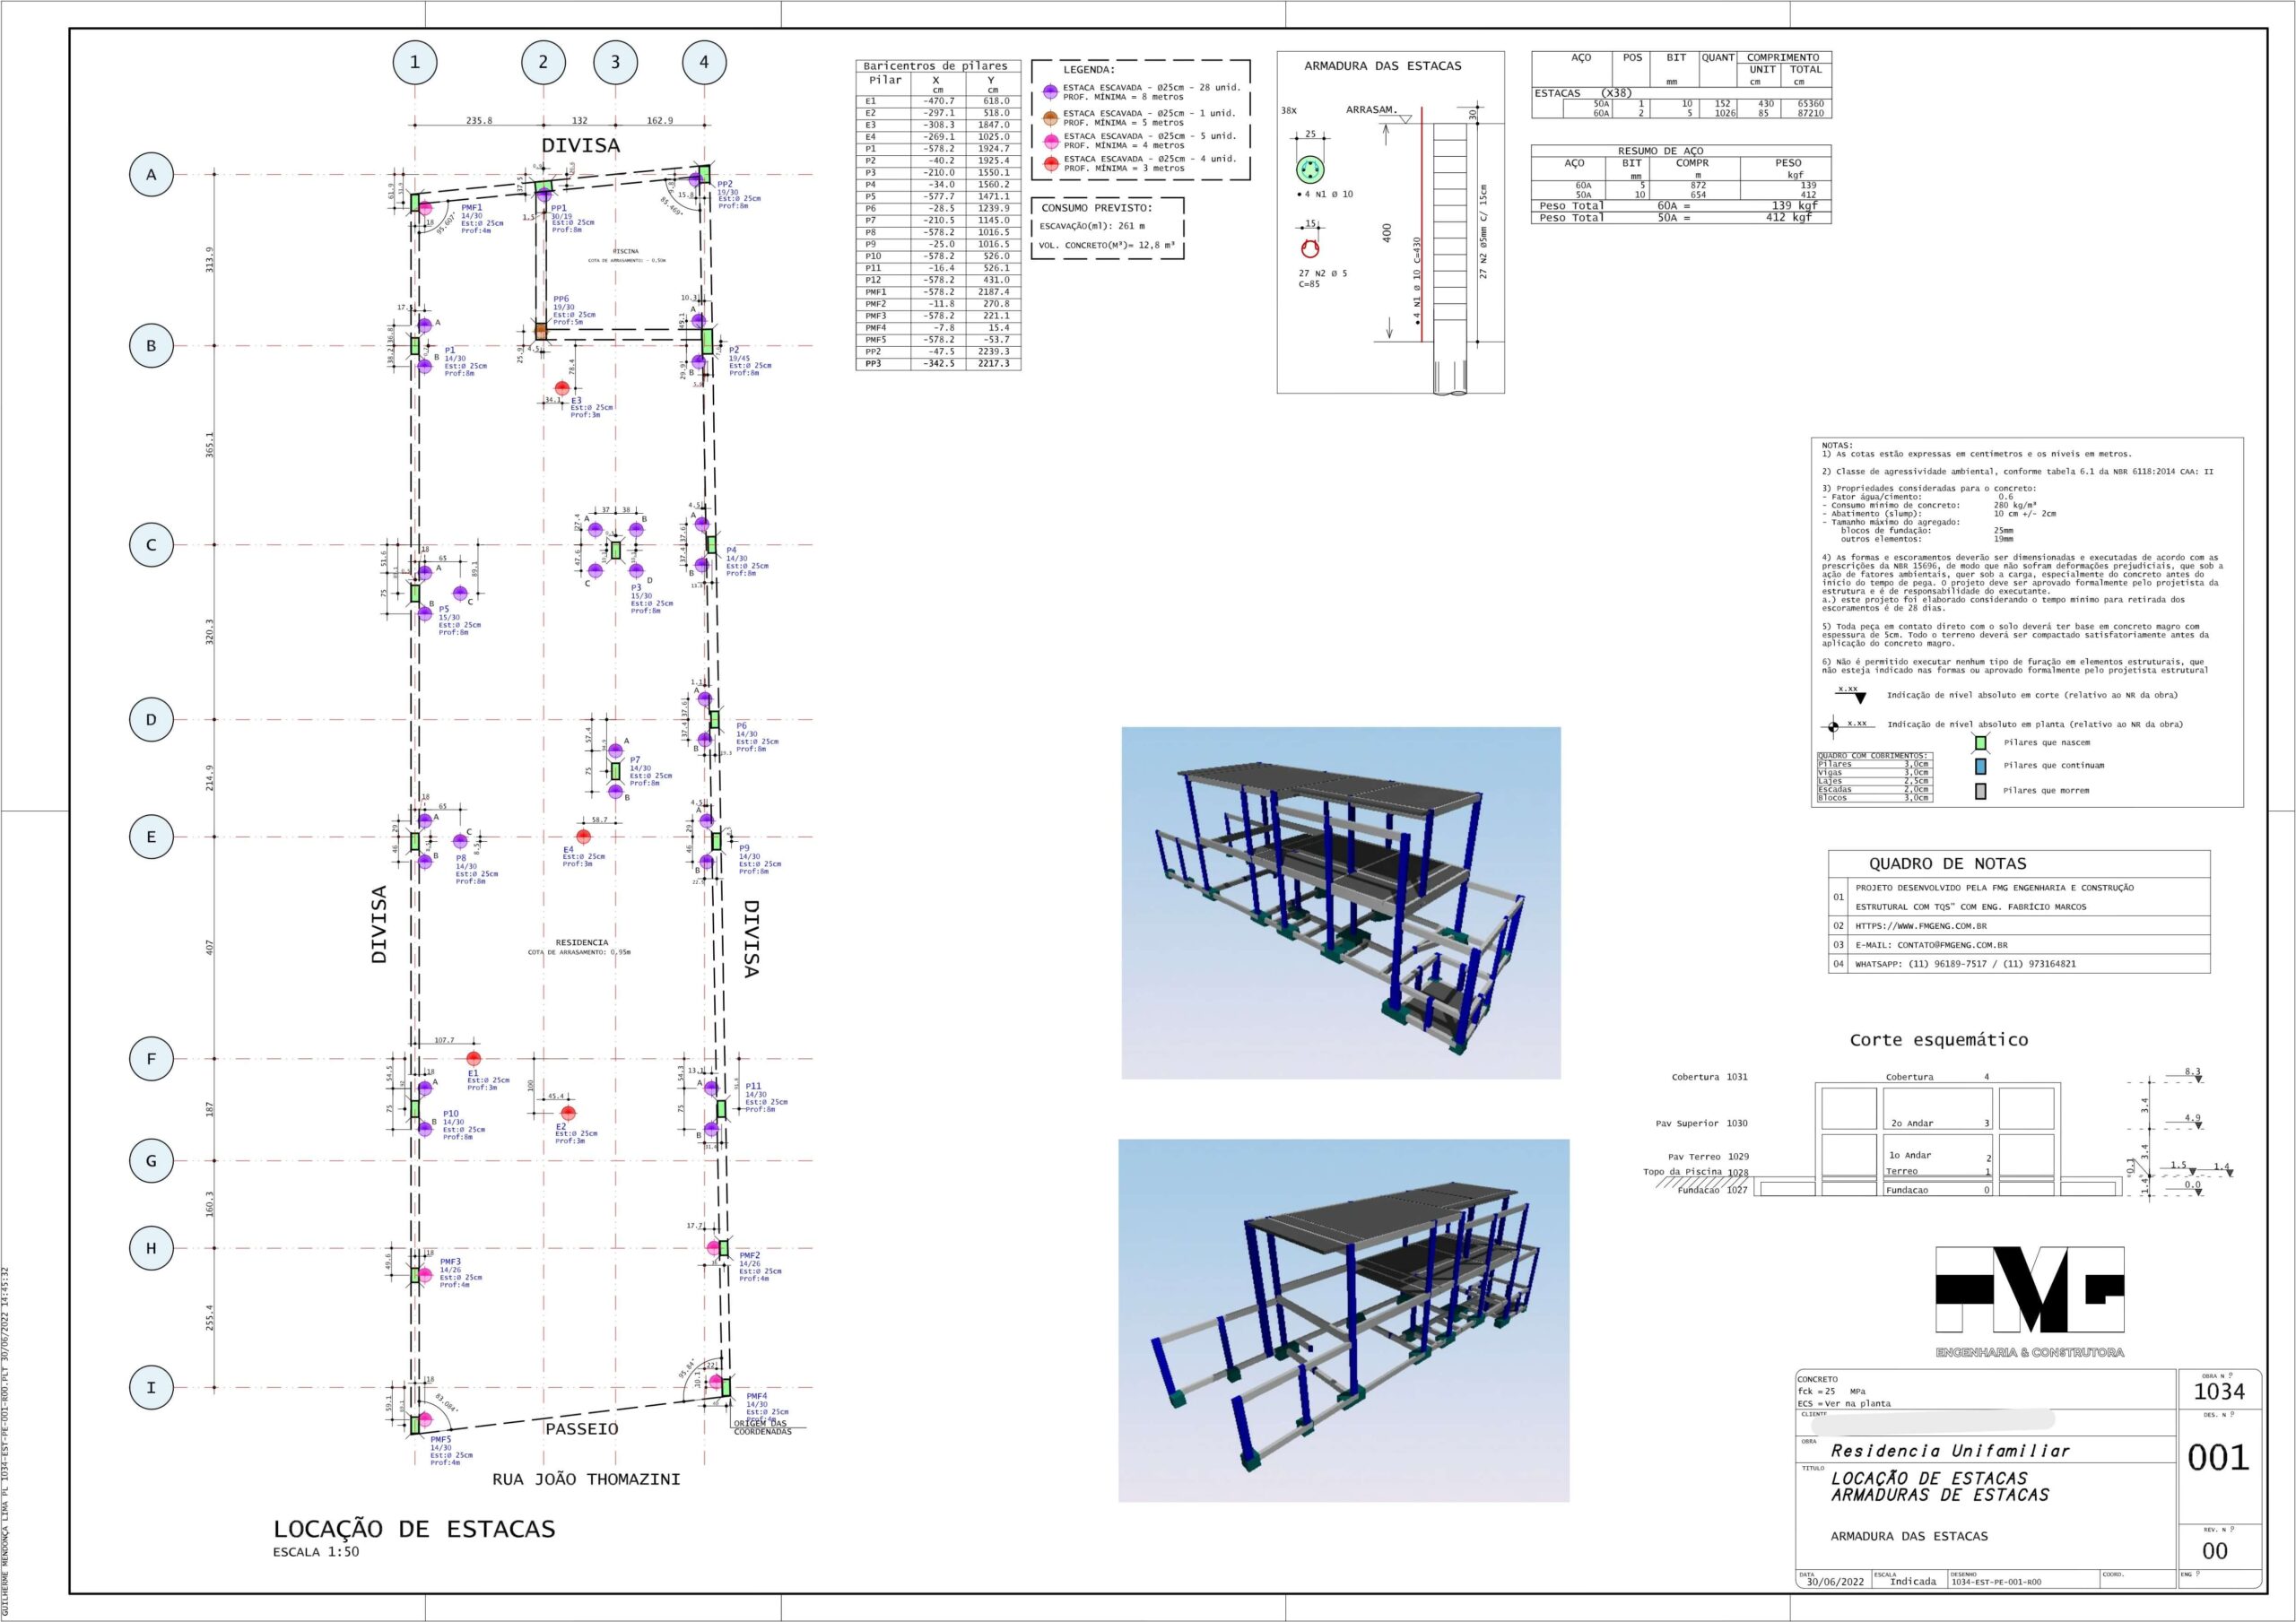Click grid axis bubble 2
Viewport: 2296px width, 1622px height.
pos(543,62)
